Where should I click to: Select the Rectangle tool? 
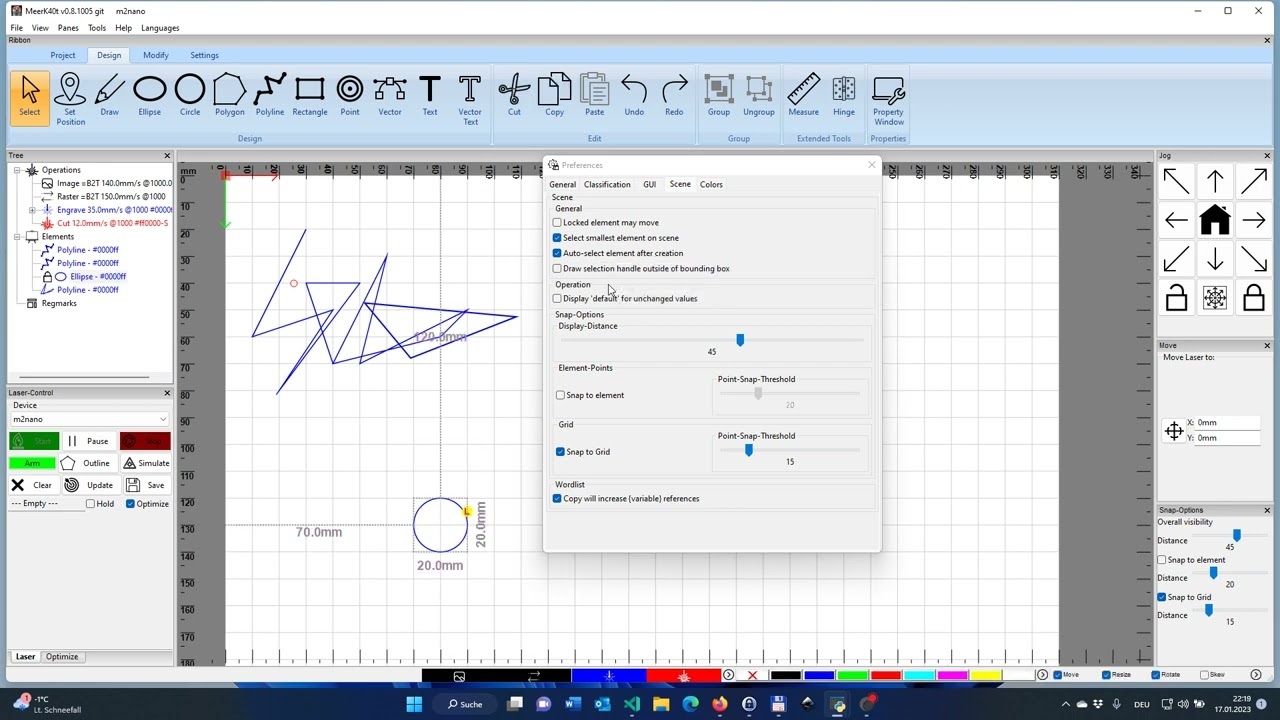(x=310, y=97)
